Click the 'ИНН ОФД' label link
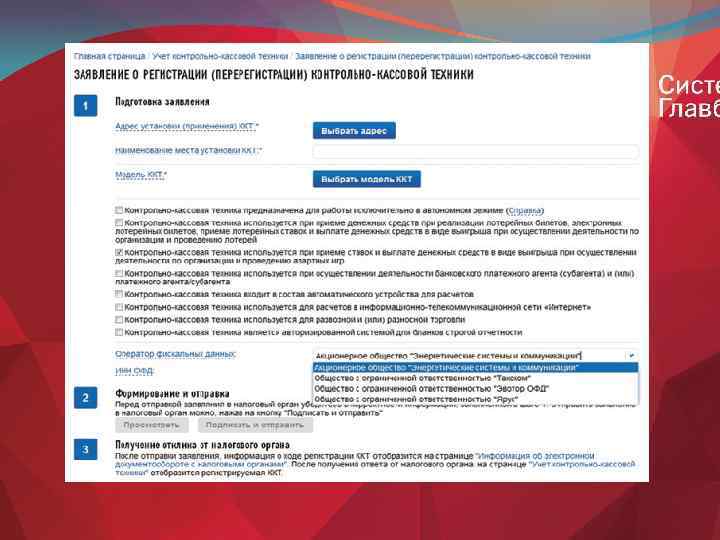Image resolution: width=720 pixels, height=540 pixels. click(134, 371)
